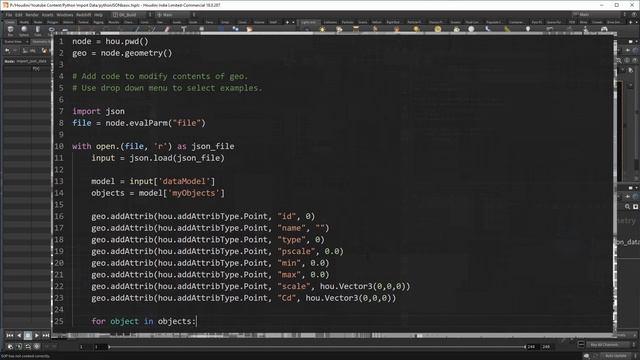Open the Key All Channels dropdown
The image size is (640, 360).
(610, 345)
